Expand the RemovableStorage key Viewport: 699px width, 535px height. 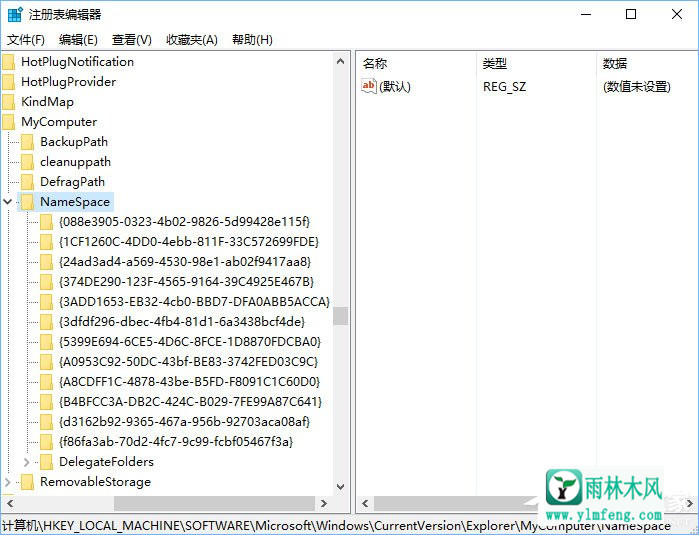coord(9,482)
